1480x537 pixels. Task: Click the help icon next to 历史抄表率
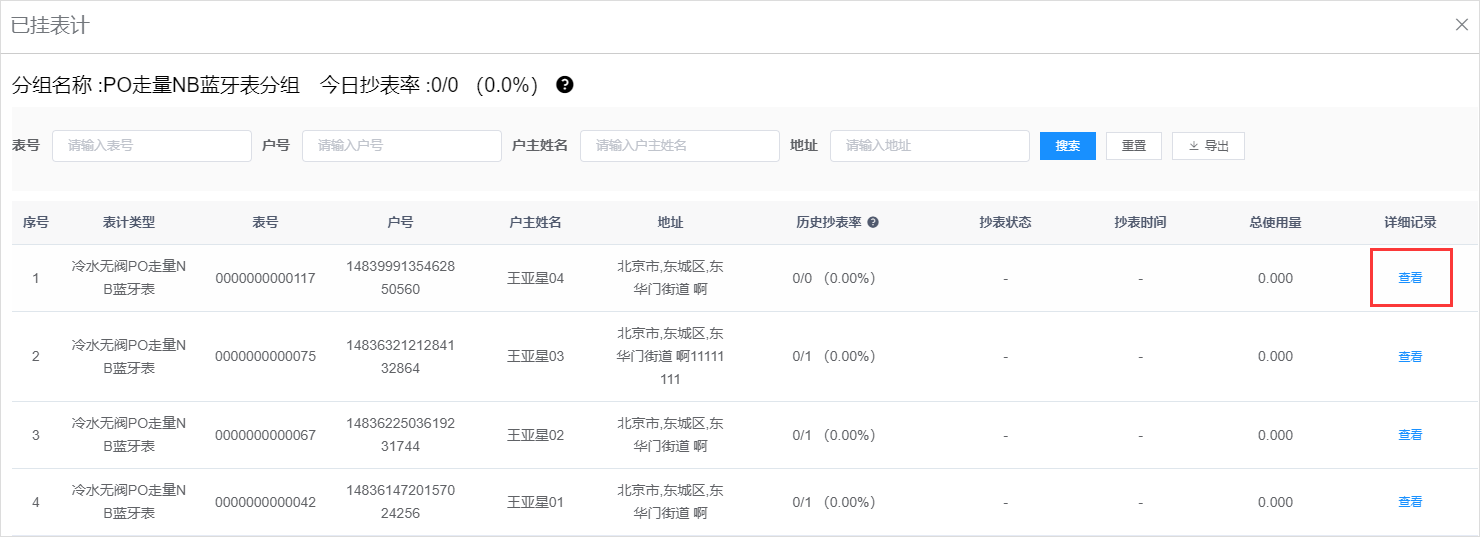(x=873, y=223)
